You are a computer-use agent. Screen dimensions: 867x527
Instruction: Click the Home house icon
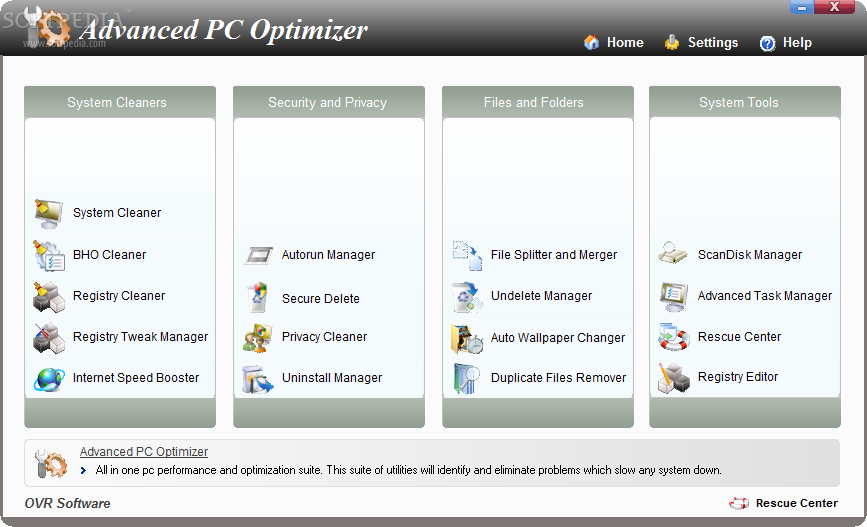592,42
